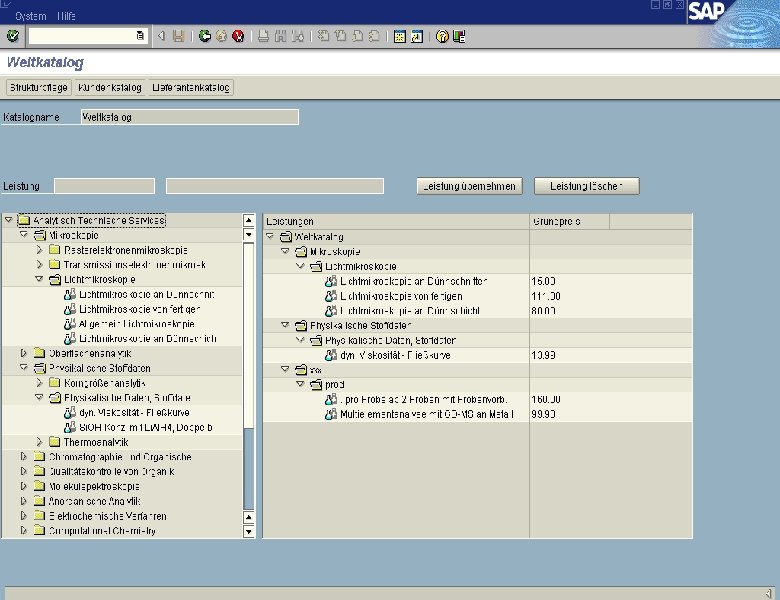This screenshot has height=600, width=780.
Task: Click the service tree scrollbar thumb
Action: point(249,334)
